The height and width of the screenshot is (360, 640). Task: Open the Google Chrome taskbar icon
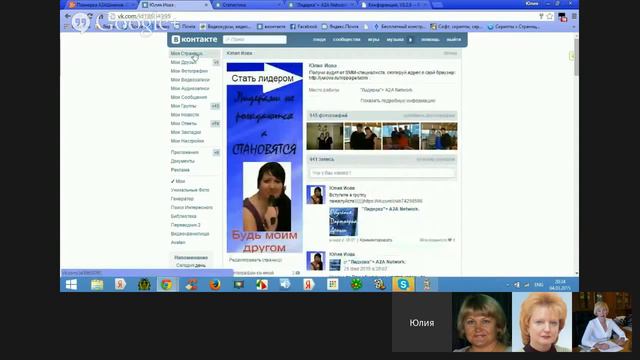[x=167, y=284]
